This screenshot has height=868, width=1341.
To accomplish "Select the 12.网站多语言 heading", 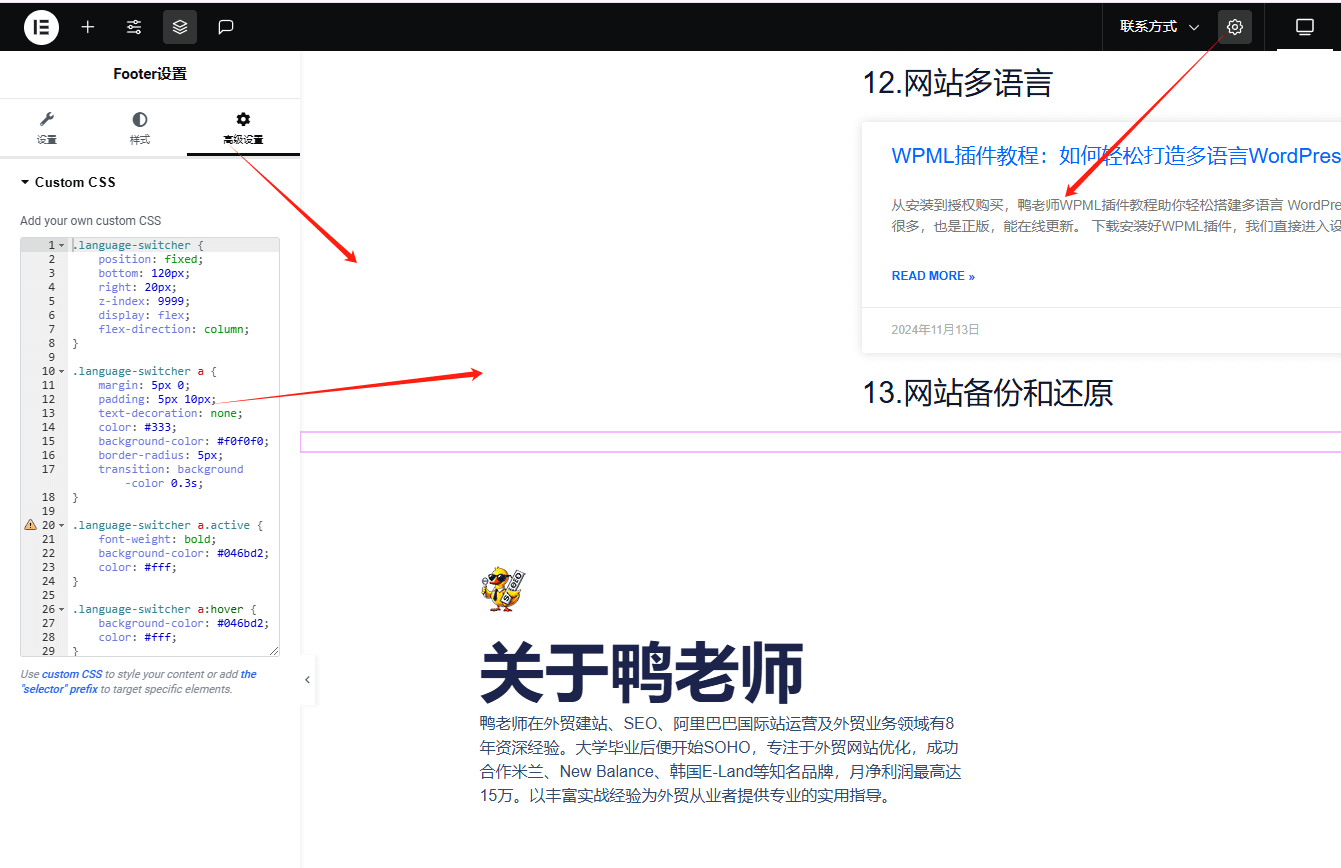I will tap(957, 83).
